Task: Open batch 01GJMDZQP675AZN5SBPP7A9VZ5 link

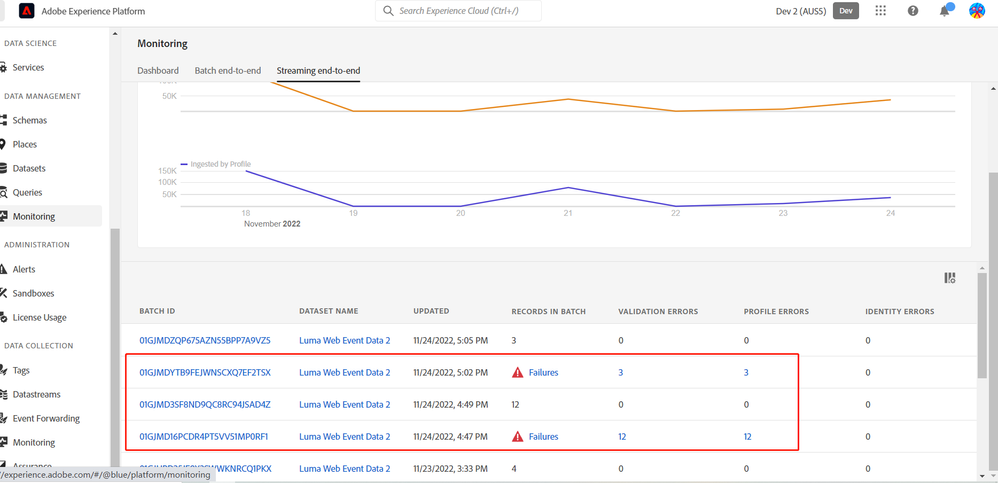Action: pos(204,341)
